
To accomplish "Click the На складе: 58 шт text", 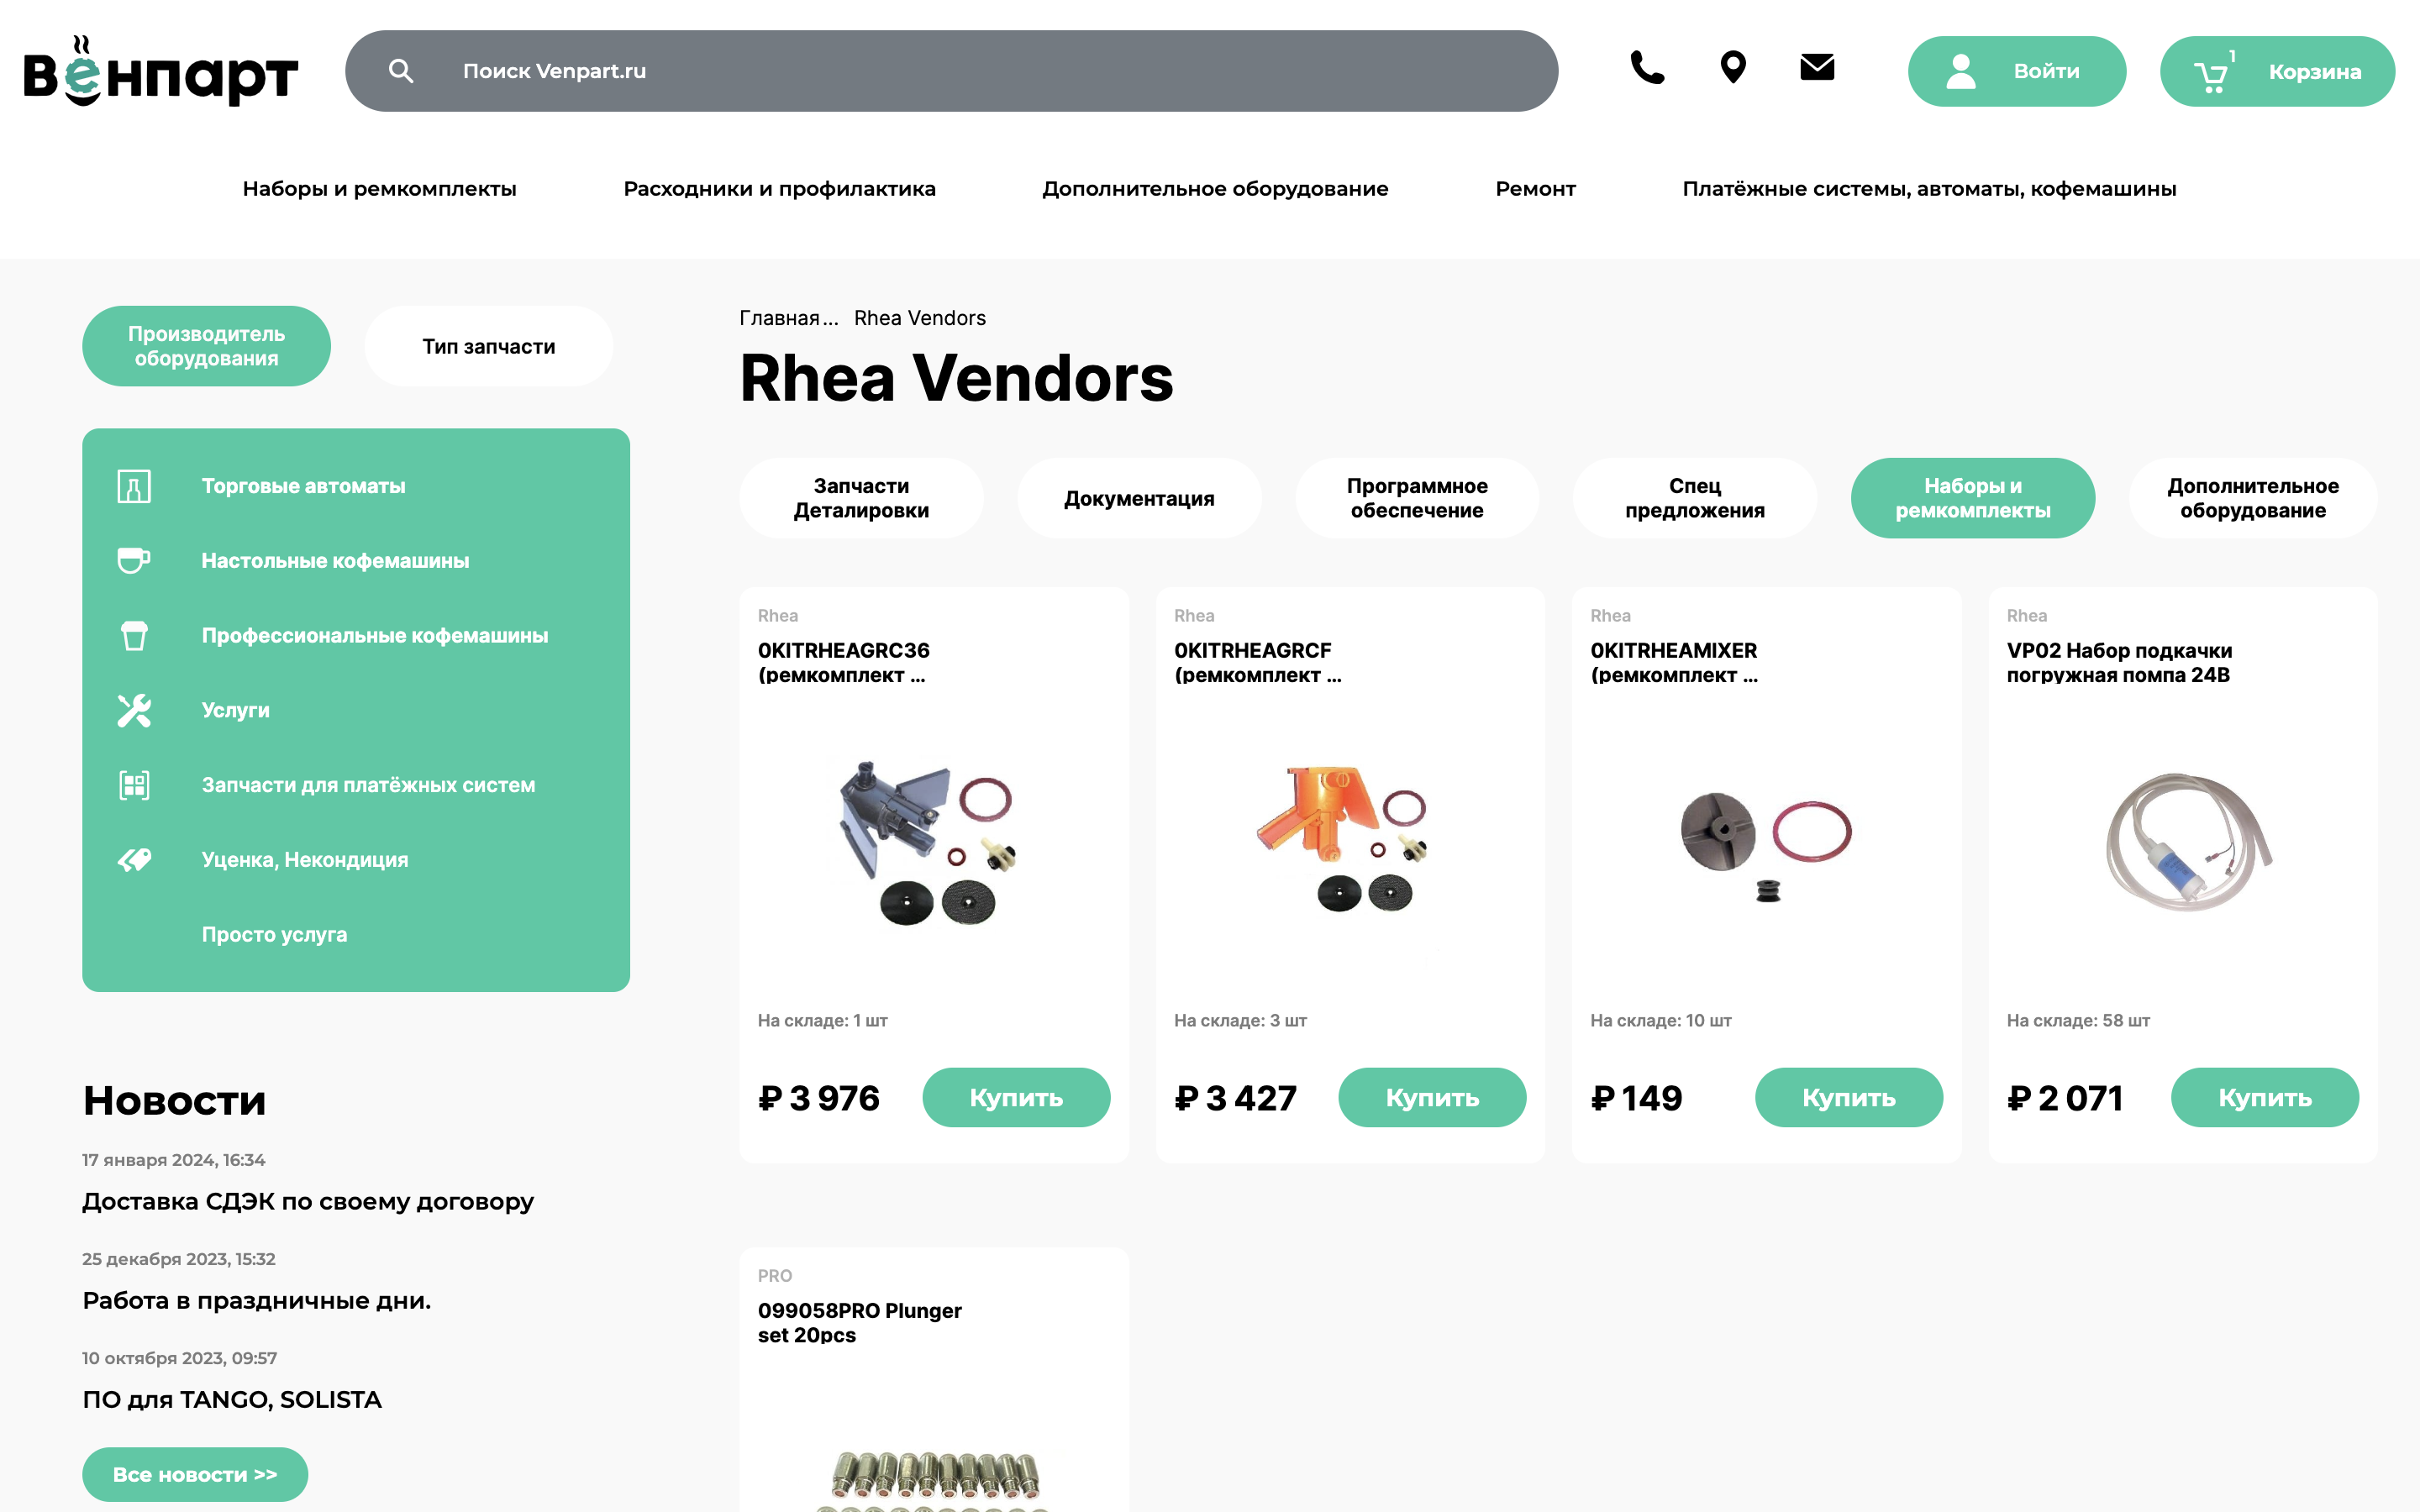I will [2078, 1020].
